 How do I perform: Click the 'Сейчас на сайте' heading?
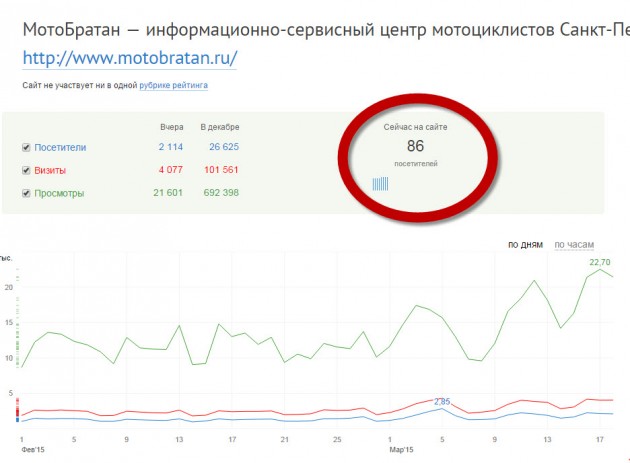(x=414, y=128)
